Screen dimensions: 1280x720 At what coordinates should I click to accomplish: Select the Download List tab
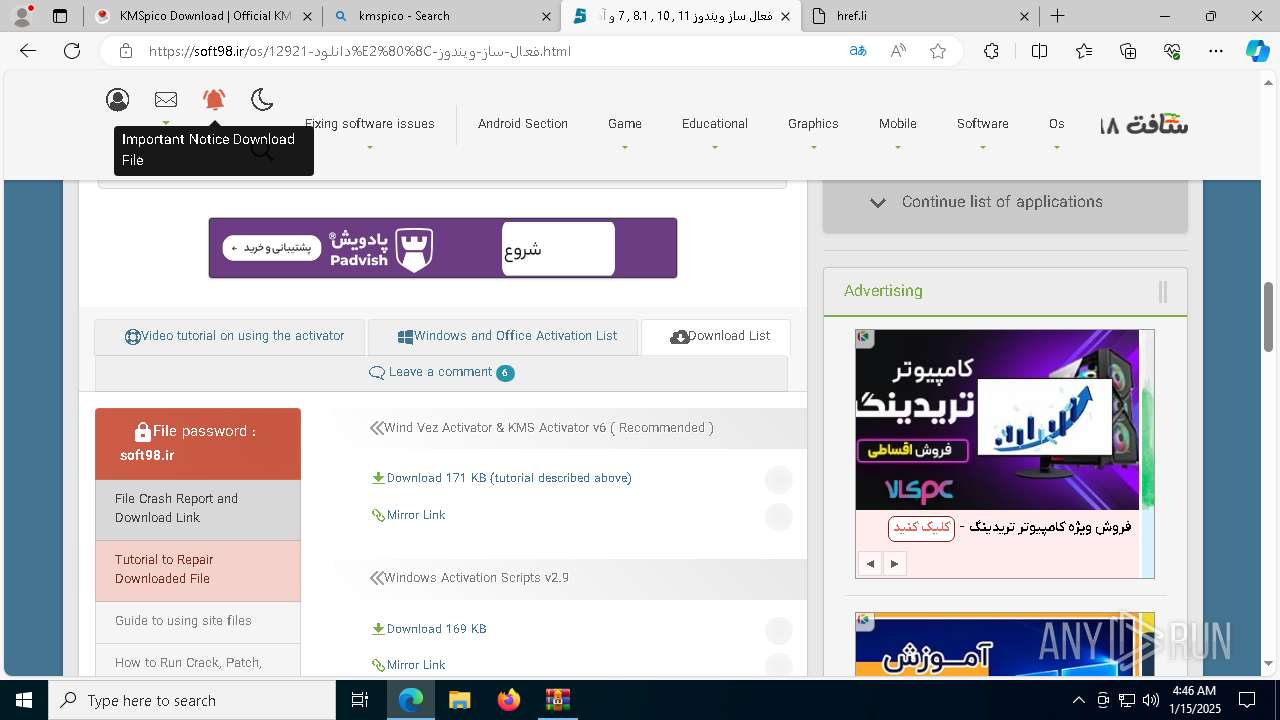[716, 337]
